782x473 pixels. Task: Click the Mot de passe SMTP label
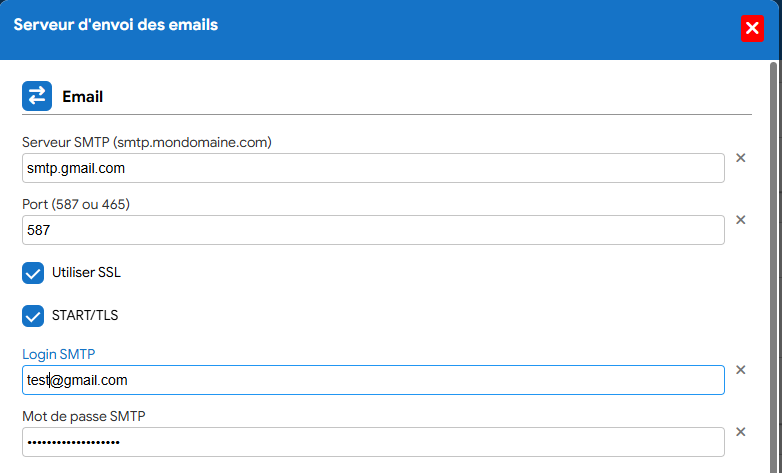[x=84, y=416]
